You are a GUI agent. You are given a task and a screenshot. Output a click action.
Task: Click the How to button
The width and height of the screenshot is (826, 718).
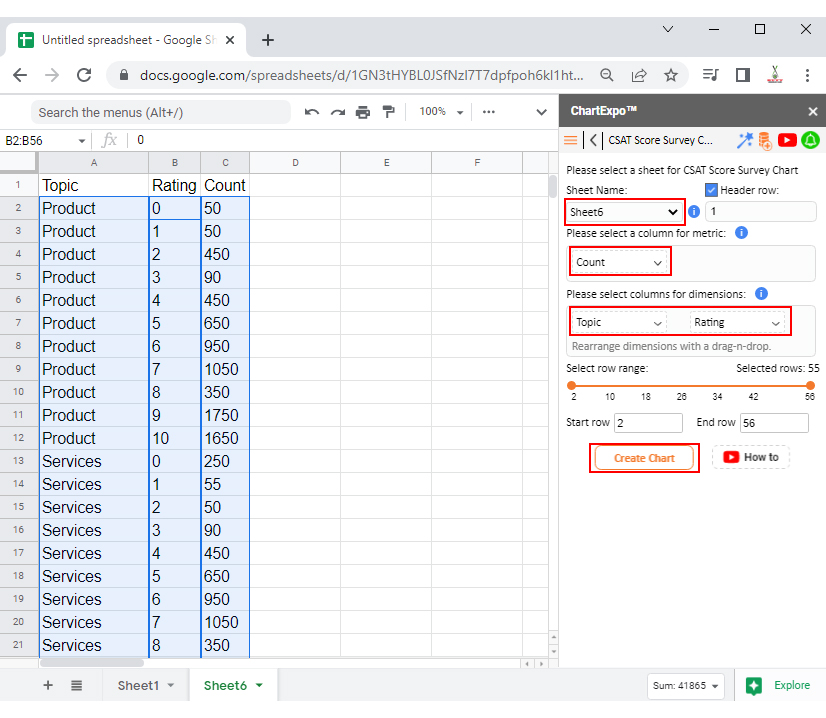coord(751,457)
